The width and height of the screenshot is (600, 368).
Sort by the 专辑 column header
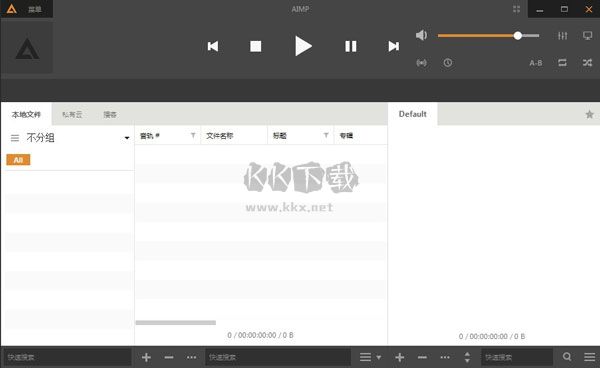(x=346, y=135)
